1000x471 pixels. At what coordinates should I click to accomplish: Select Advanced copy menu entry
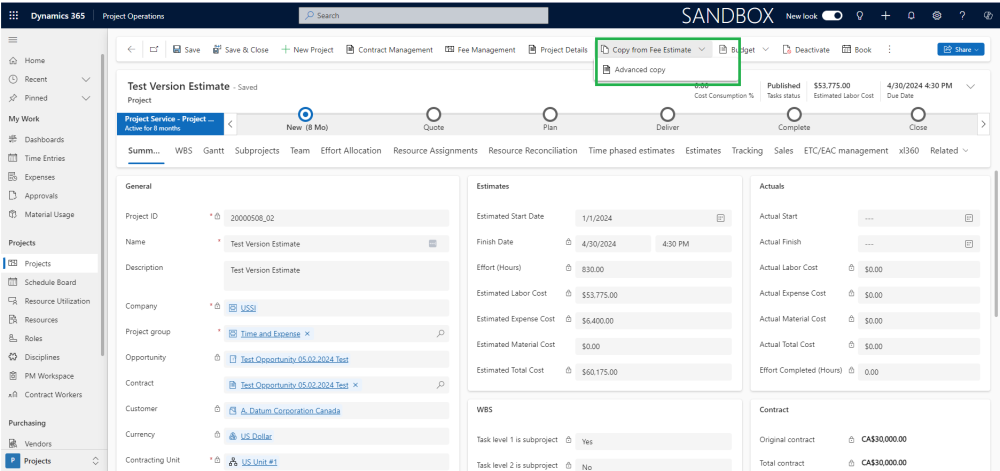(634, 70)
